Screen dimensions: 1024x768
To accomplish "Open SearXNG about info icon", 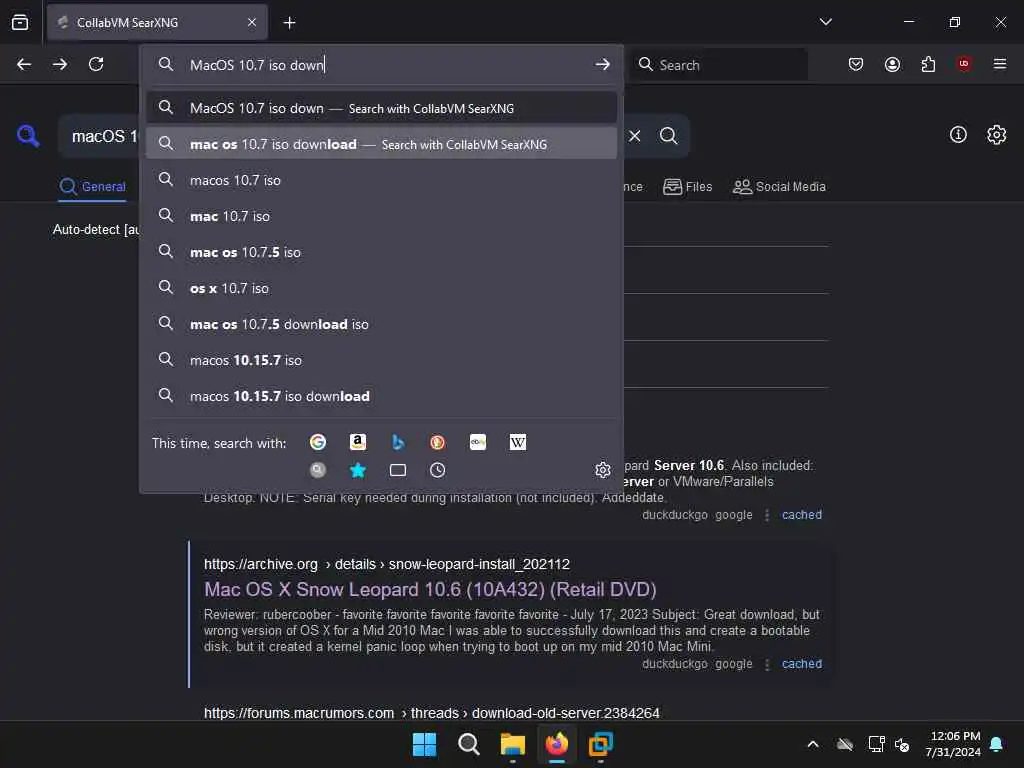I will click(x=958, y=135).
